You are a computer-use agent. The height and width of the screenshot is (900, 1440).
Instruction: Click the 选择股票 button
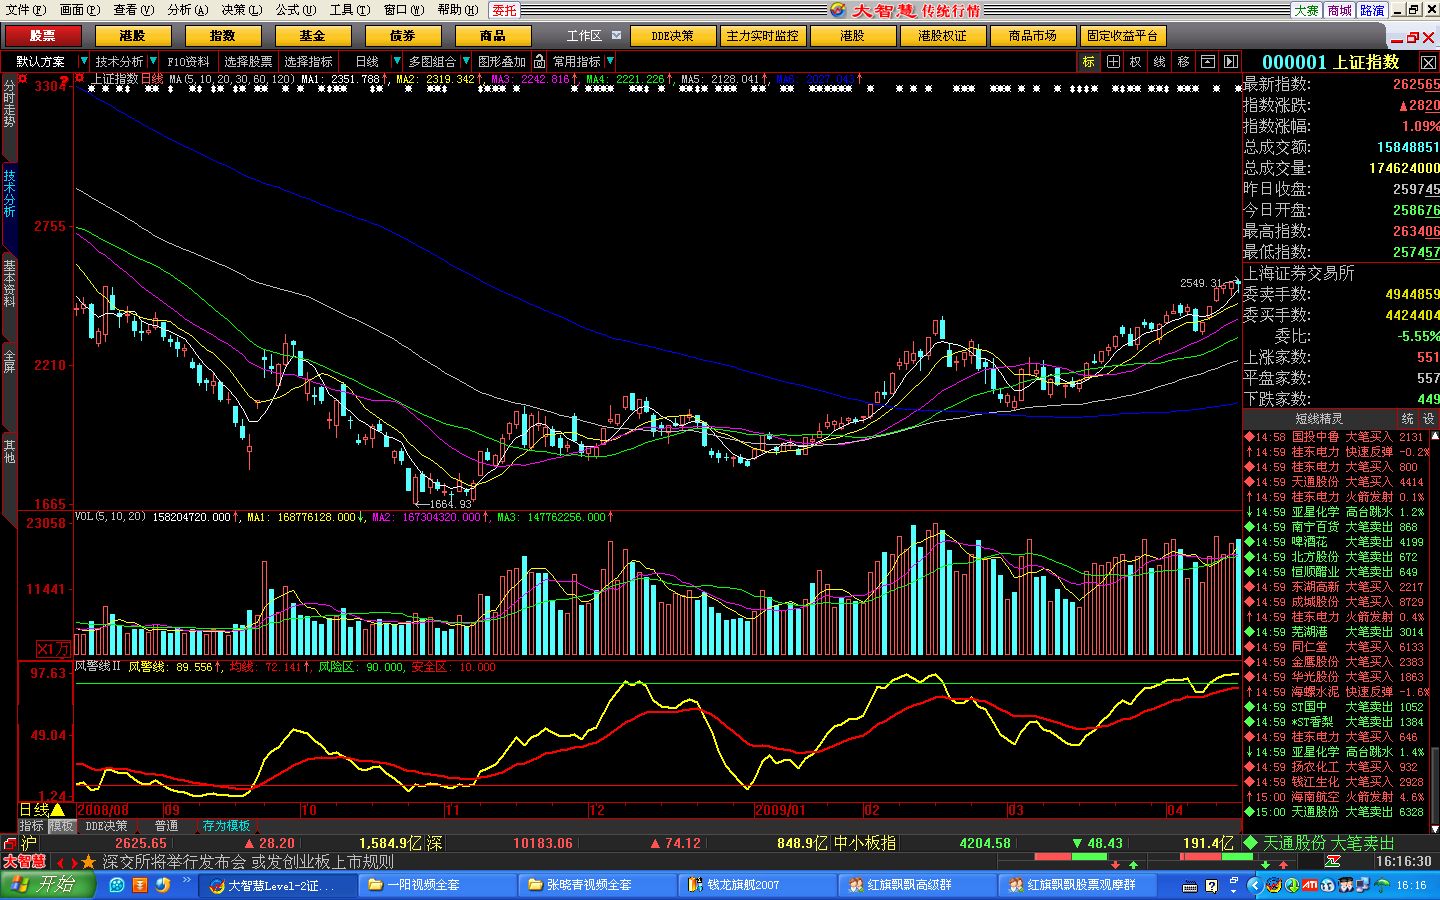[x=248, y=62]
